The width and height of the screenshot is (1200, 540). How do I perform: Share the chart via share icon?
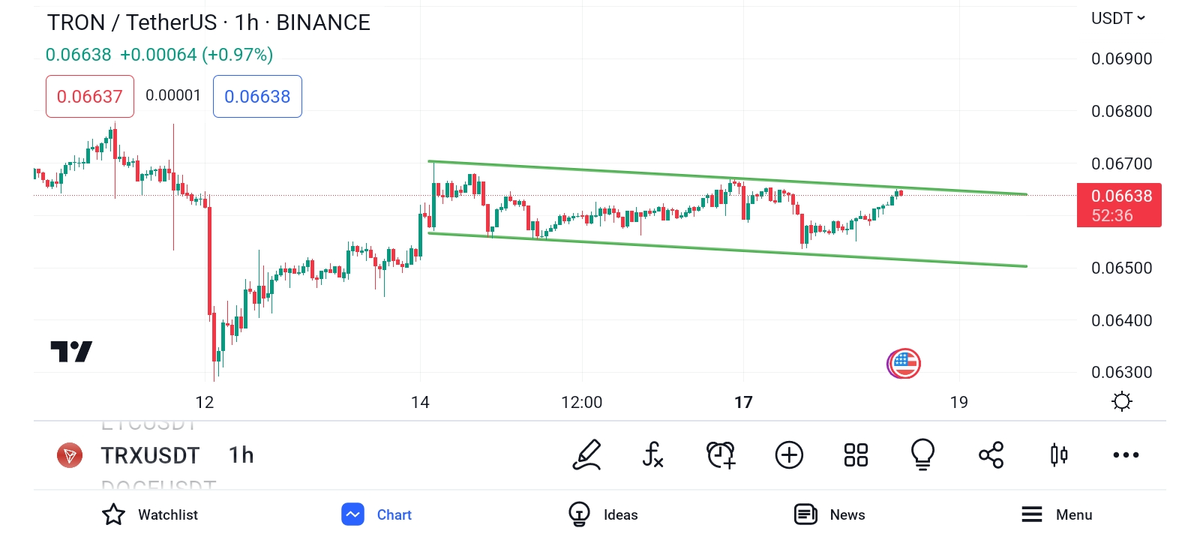[991, 455]
